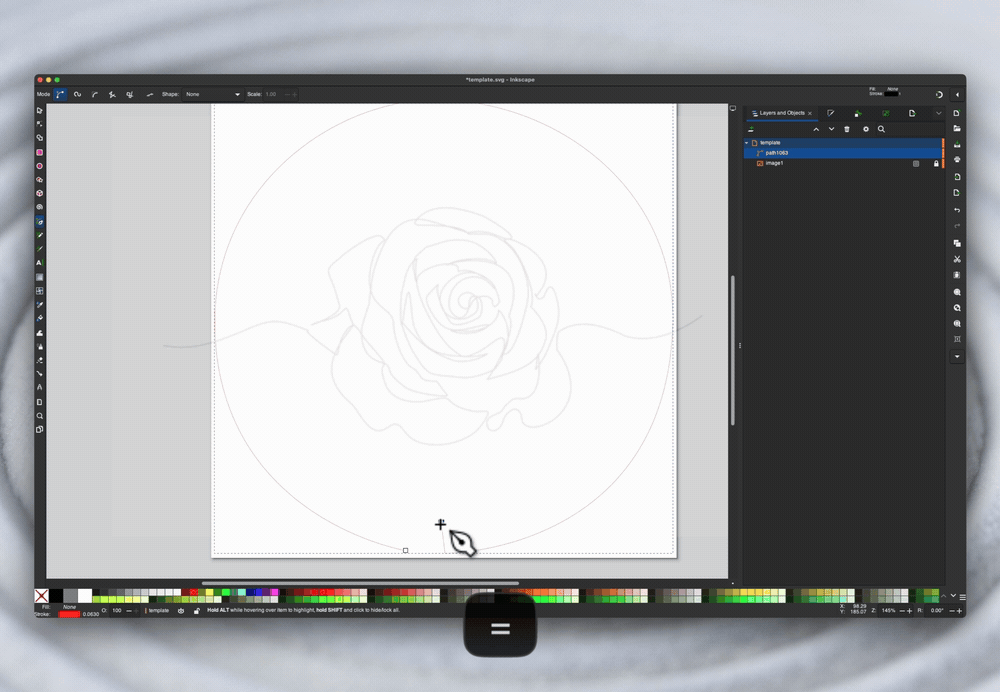Screen dimensions: 1000x692
Task: Select the Gradient tool
Action: pyautogui.click(x=40, y=277)
